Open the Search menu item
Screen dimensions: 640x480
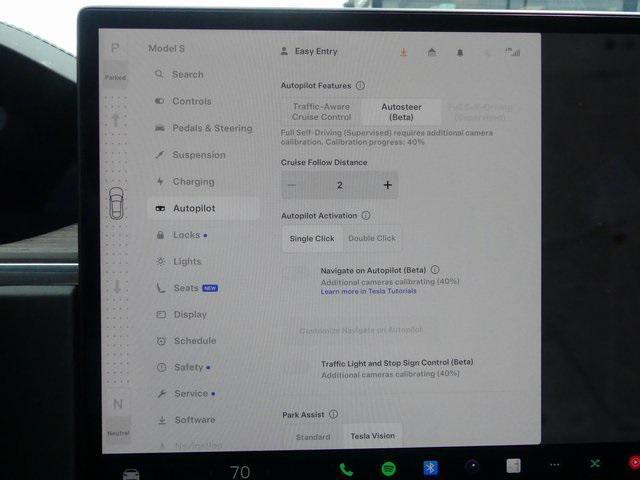point(179,74)
